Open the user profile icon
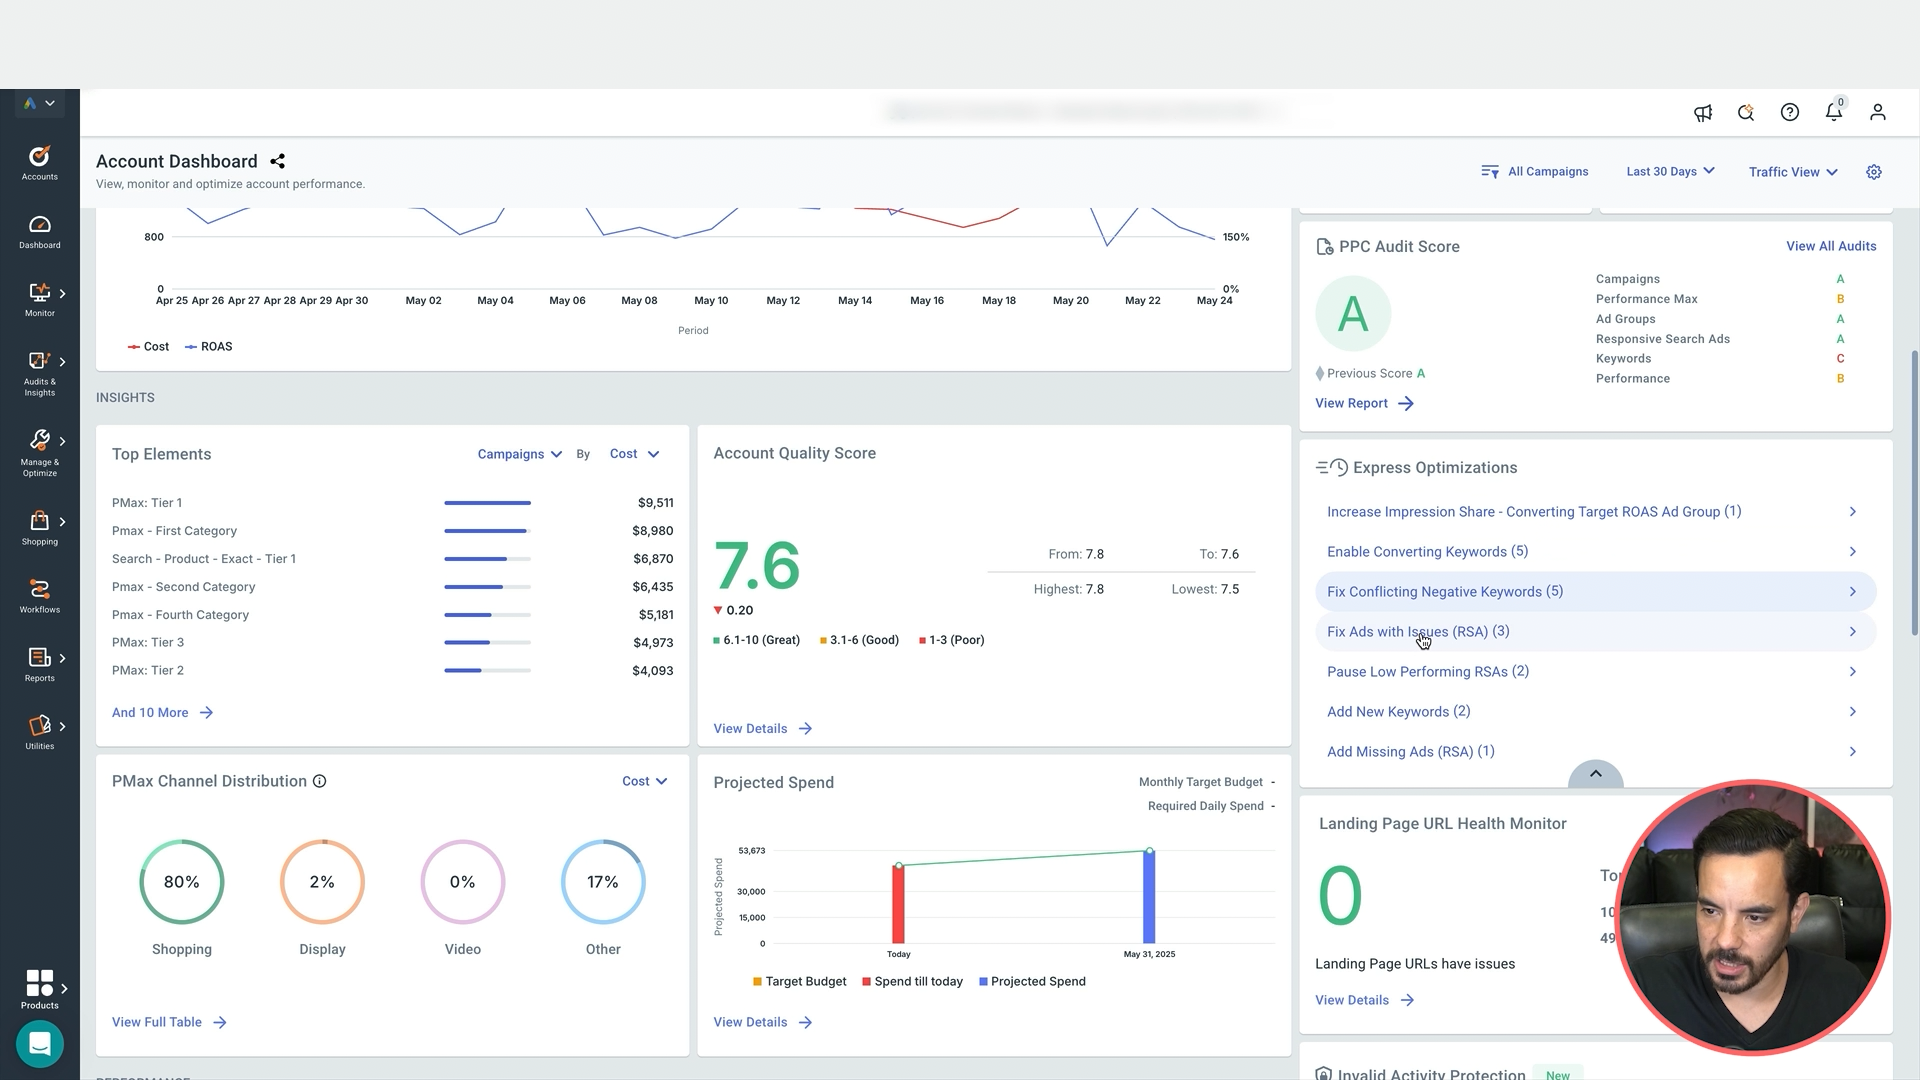 pyautogui.click(x=1877, y=112)
